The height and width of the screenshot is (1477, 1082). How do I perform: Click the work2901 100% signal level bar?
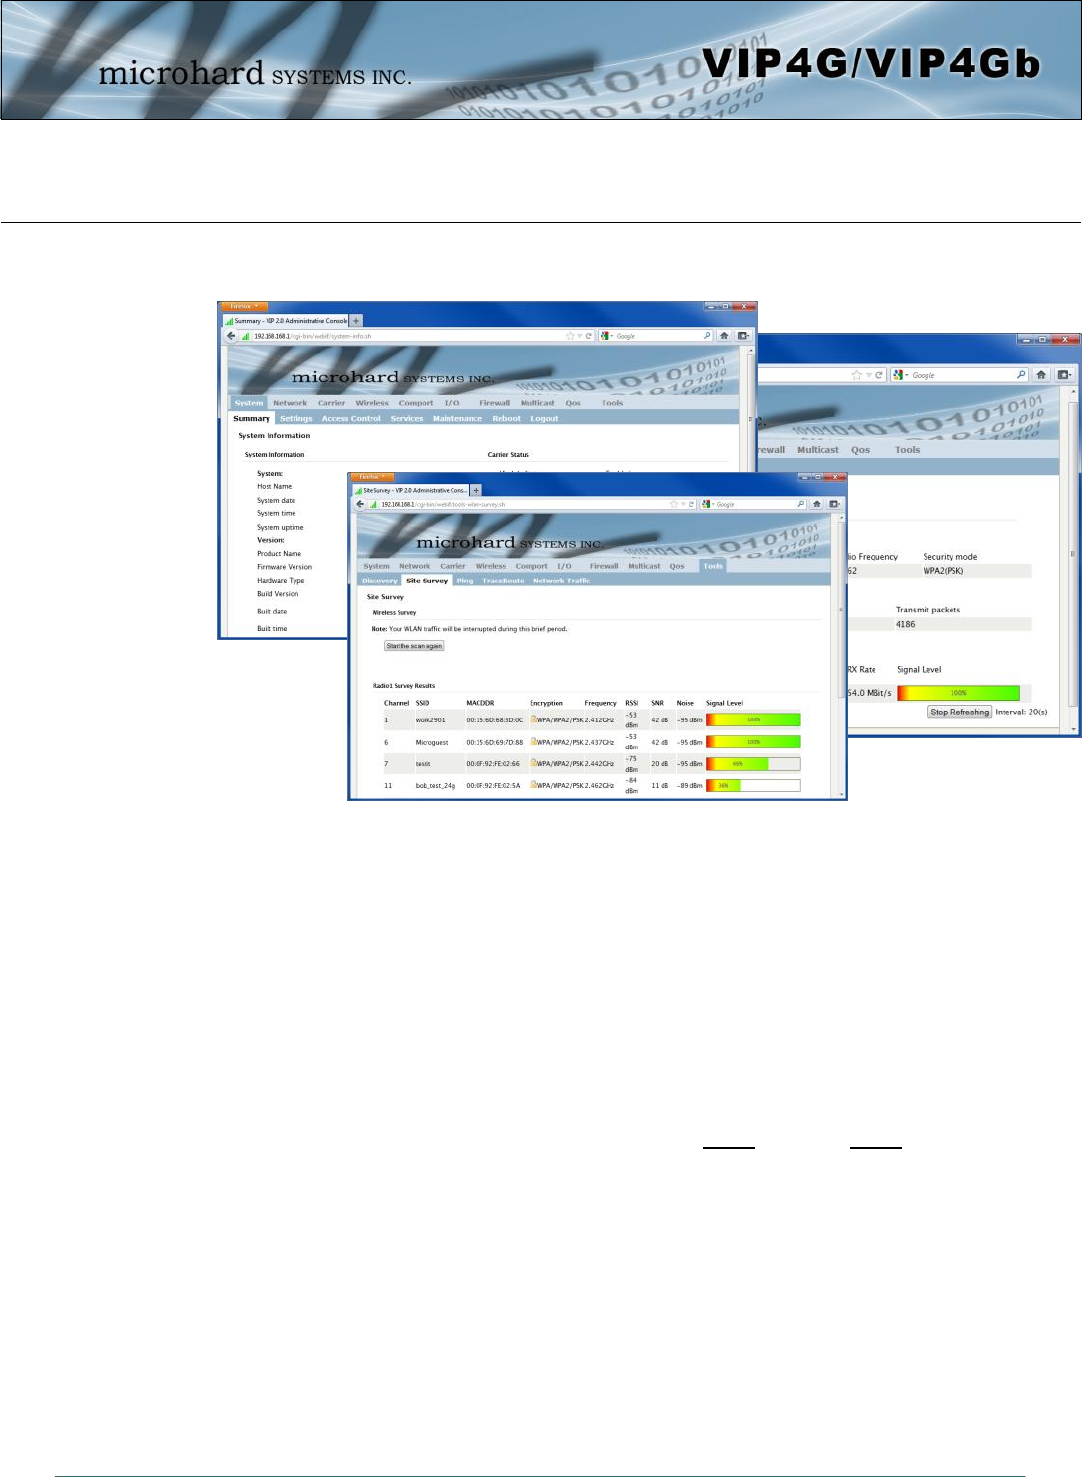coord(753,719)
